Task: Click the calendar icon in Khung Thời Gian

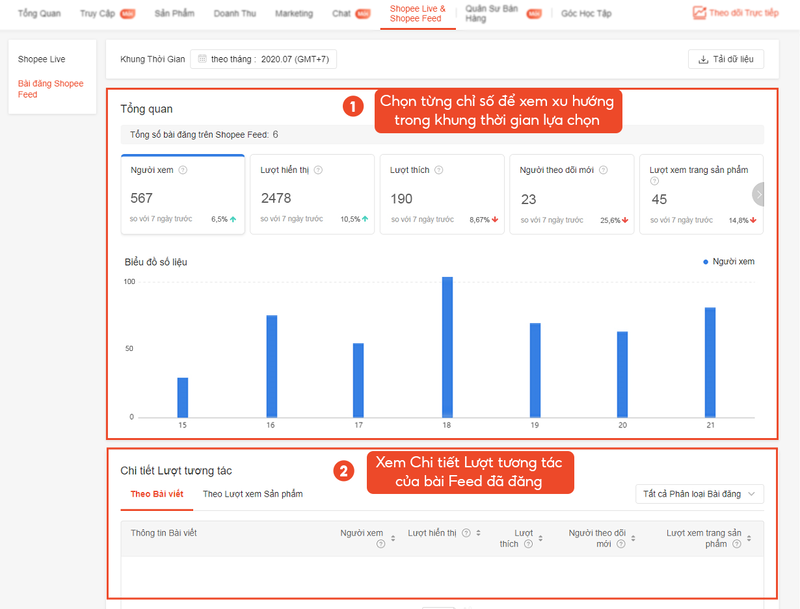Action: pos(202,59)
